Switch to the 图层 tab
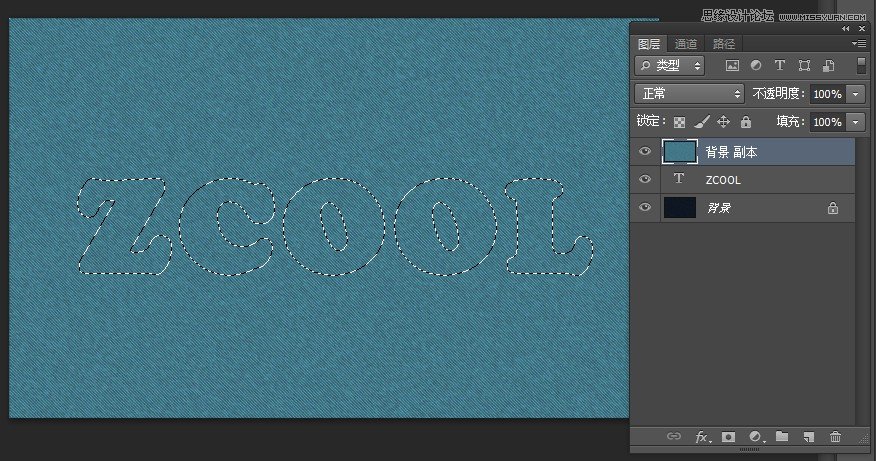 tap(649, 44)
